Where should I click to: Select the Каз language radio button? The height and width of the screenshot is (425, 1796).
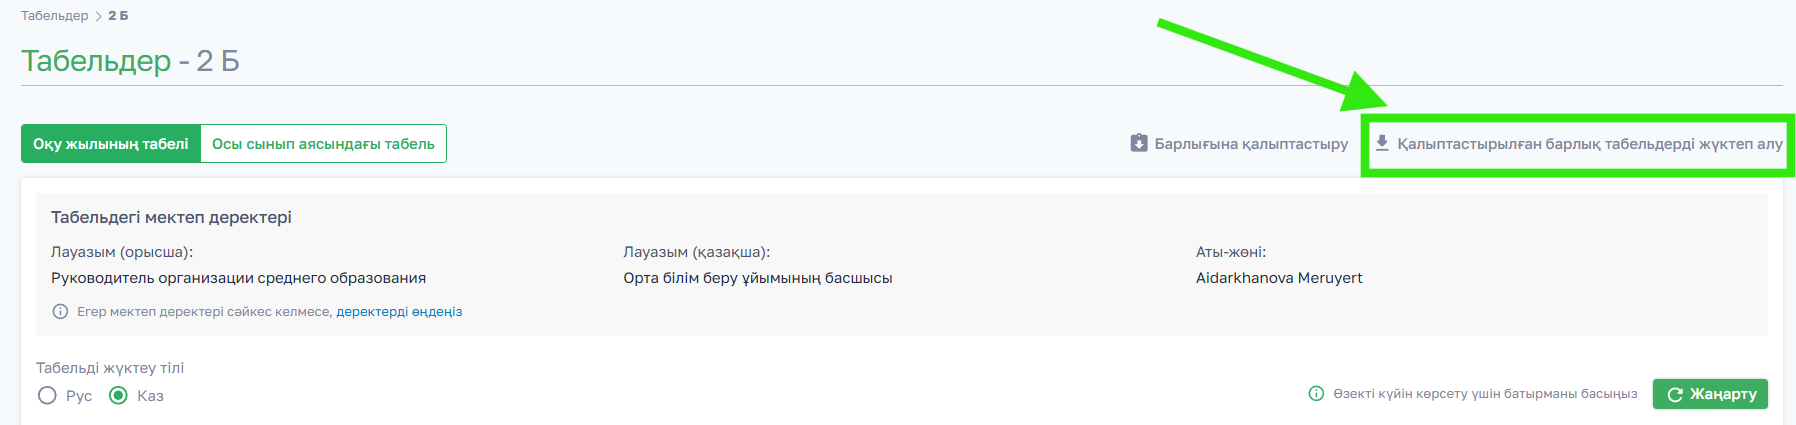(118, 396)
